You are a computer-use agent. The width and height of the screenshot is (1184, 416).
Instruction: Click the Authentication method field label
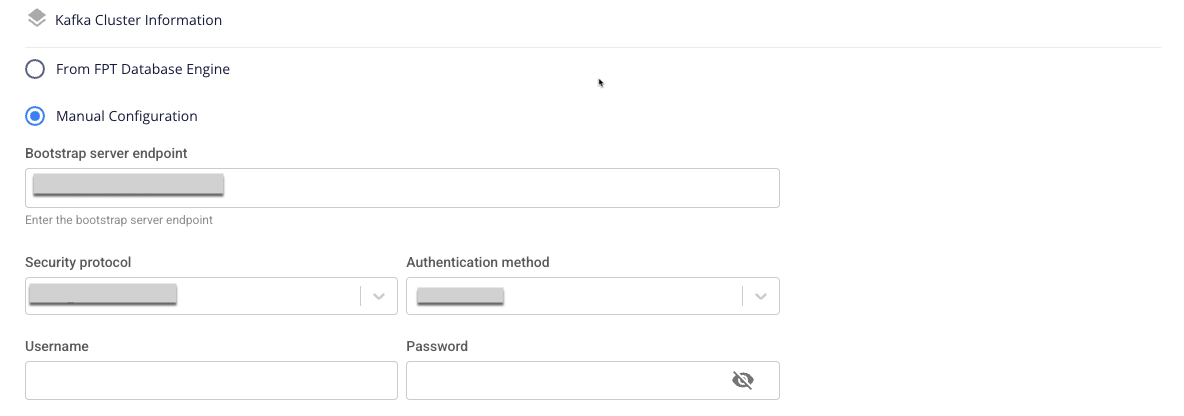[x=478, y=262]
